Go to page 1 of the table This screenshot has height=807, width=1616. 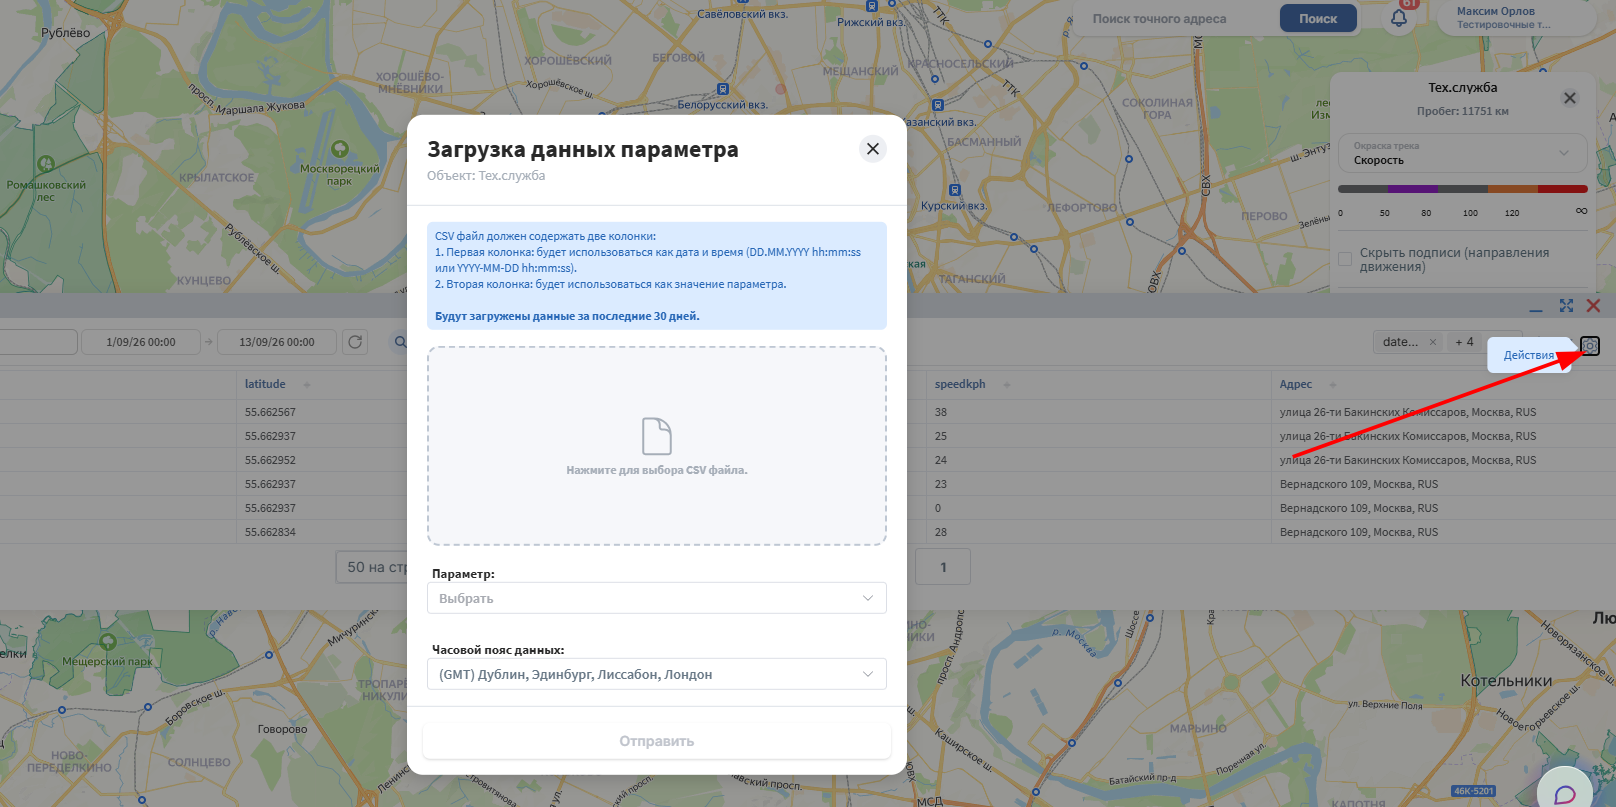(x=943, y=567)
